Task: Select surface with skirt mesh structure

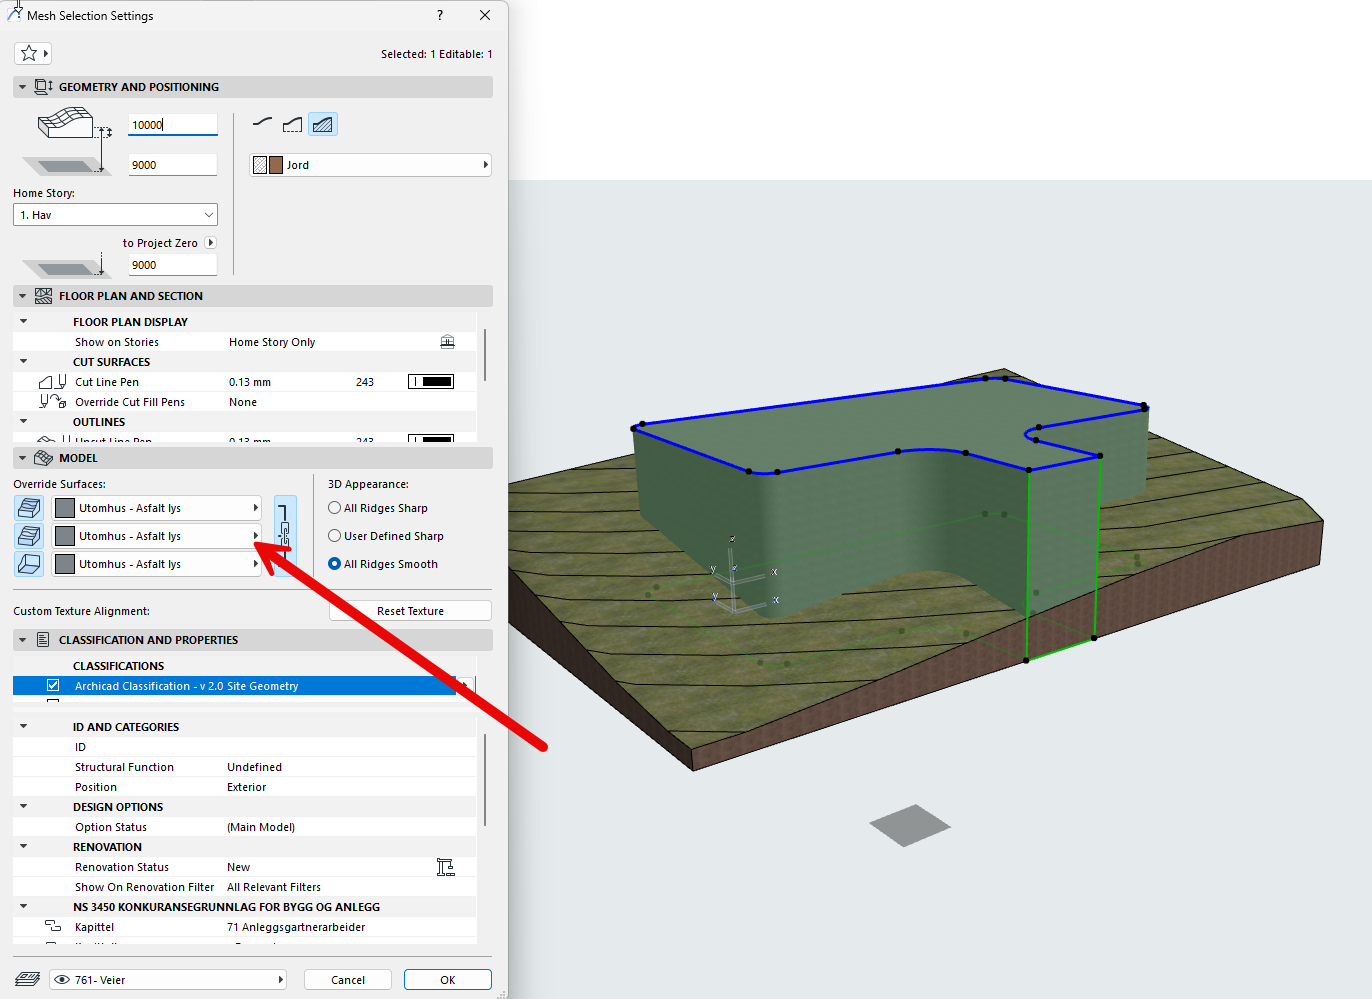Action: tap(292, 123)
